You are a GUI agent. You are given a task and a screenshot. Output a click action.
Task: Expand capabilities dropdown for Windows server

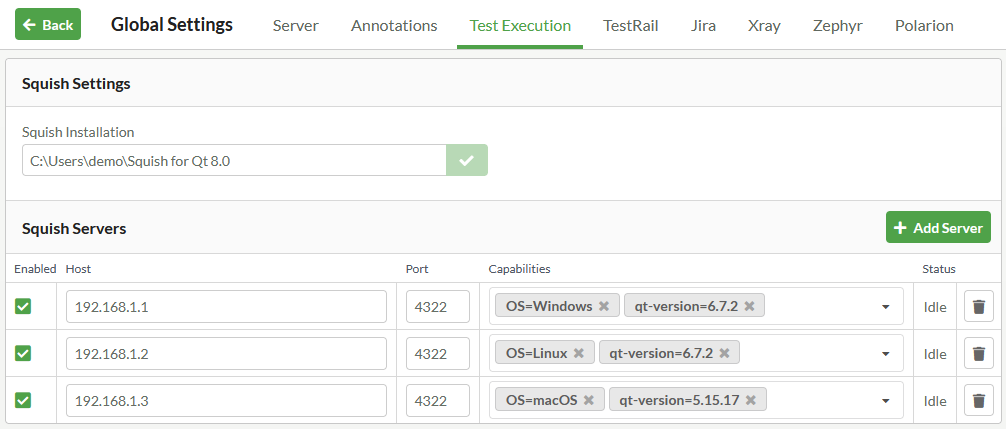tap(885, 307)
